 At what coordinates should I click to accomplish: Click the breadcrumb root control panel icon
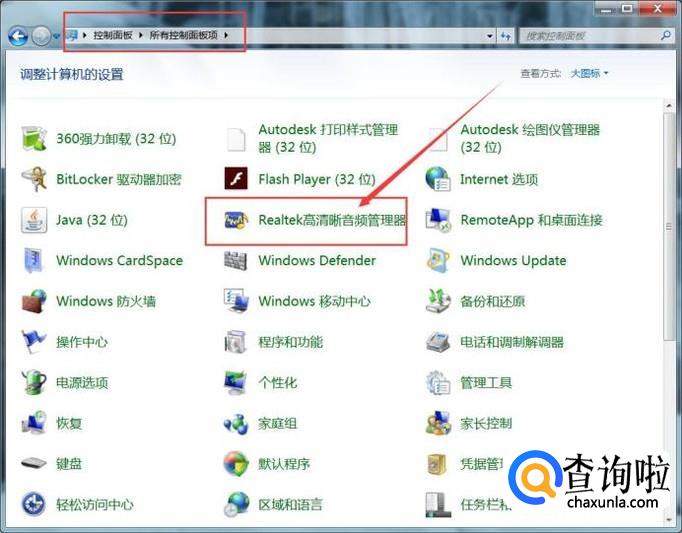coord(72,35)
